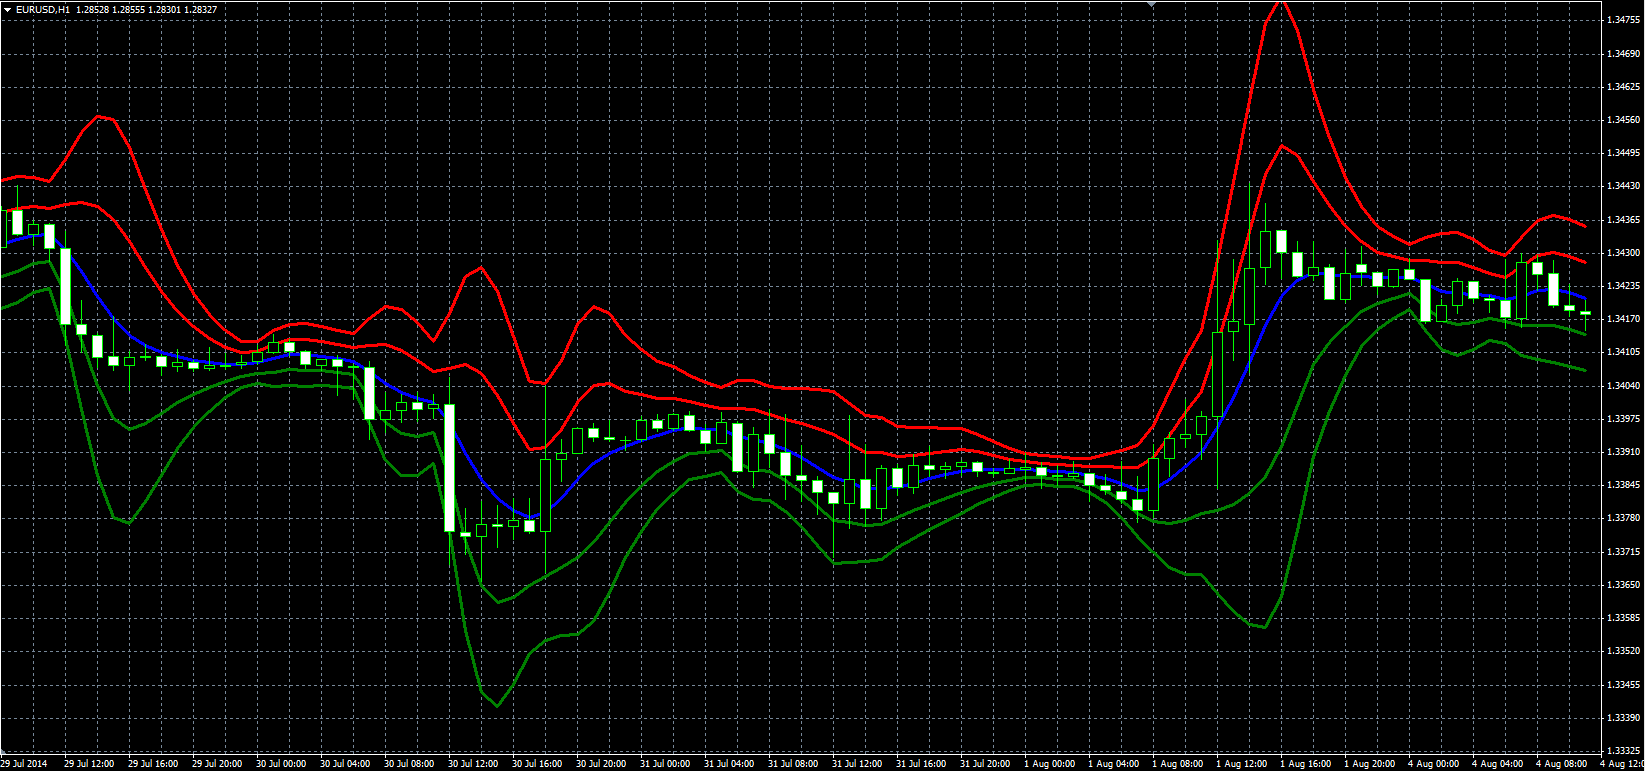Click the 1 Aug 08:00 time label
Image resolution: width=1646 pixels, height=771 pixels.
[x=1177, y=764]
